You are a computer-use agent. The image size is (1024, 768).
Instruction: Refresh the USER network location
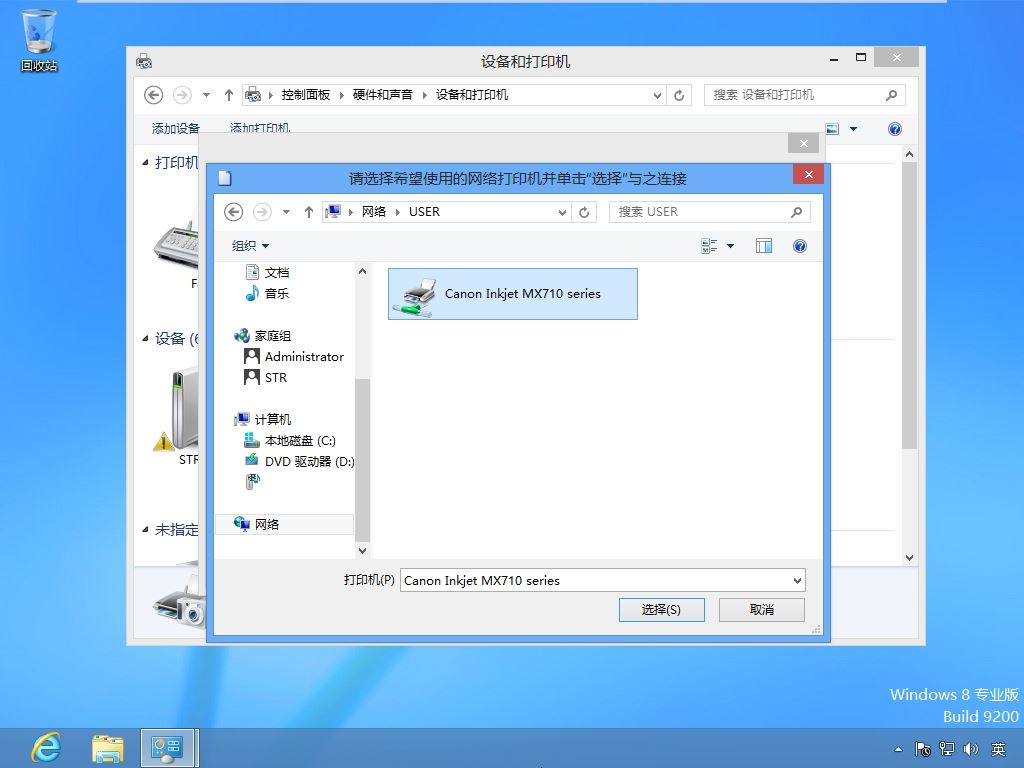click(584, 212)
